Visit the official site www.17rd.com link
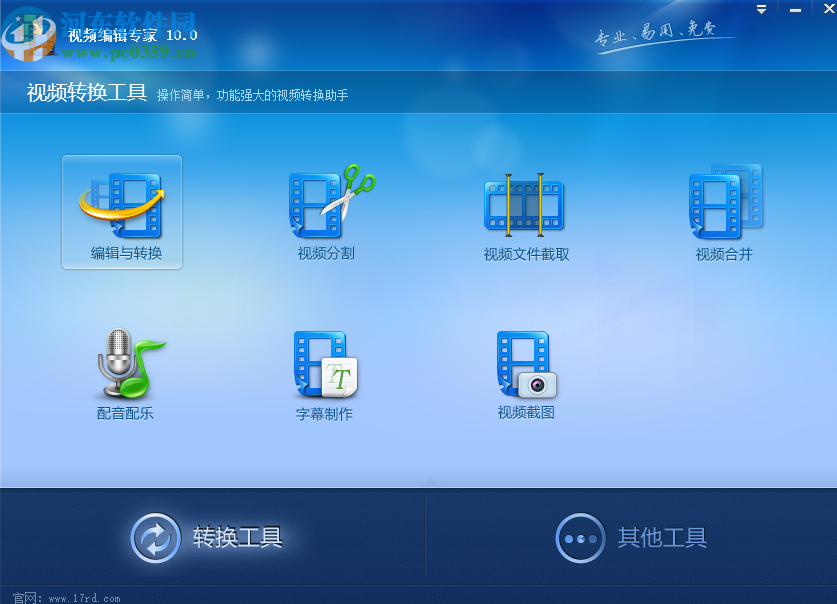 [84, 599]
